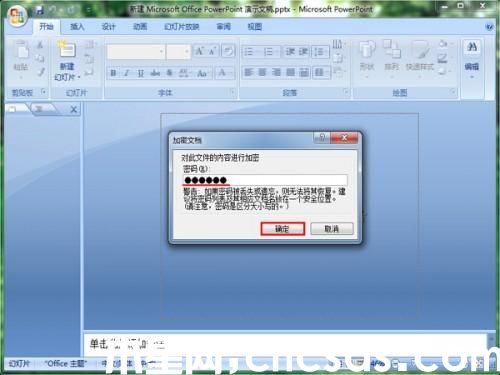Switch to the 插入 (Insert) ribbon tab

coord(77,27)
